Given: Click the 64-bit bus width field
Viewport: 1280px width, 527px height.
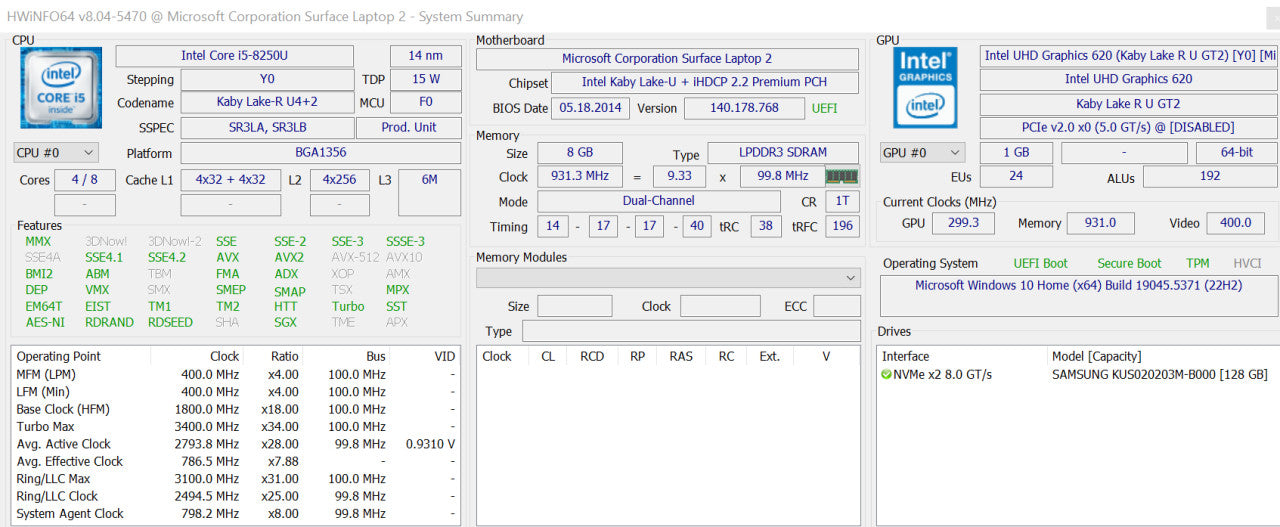Looking at the screenshot, I should pyautogui.click(x=1237, y=153).
